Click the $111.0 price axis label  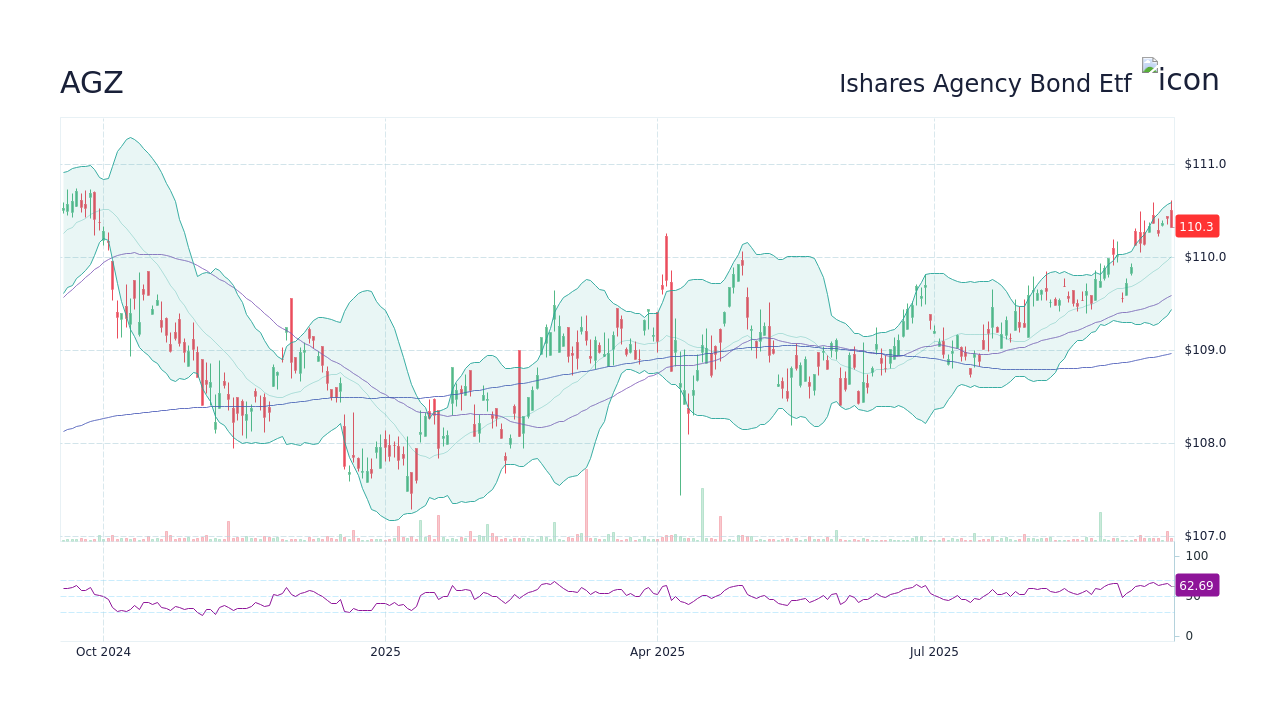tap(1205, 164)
